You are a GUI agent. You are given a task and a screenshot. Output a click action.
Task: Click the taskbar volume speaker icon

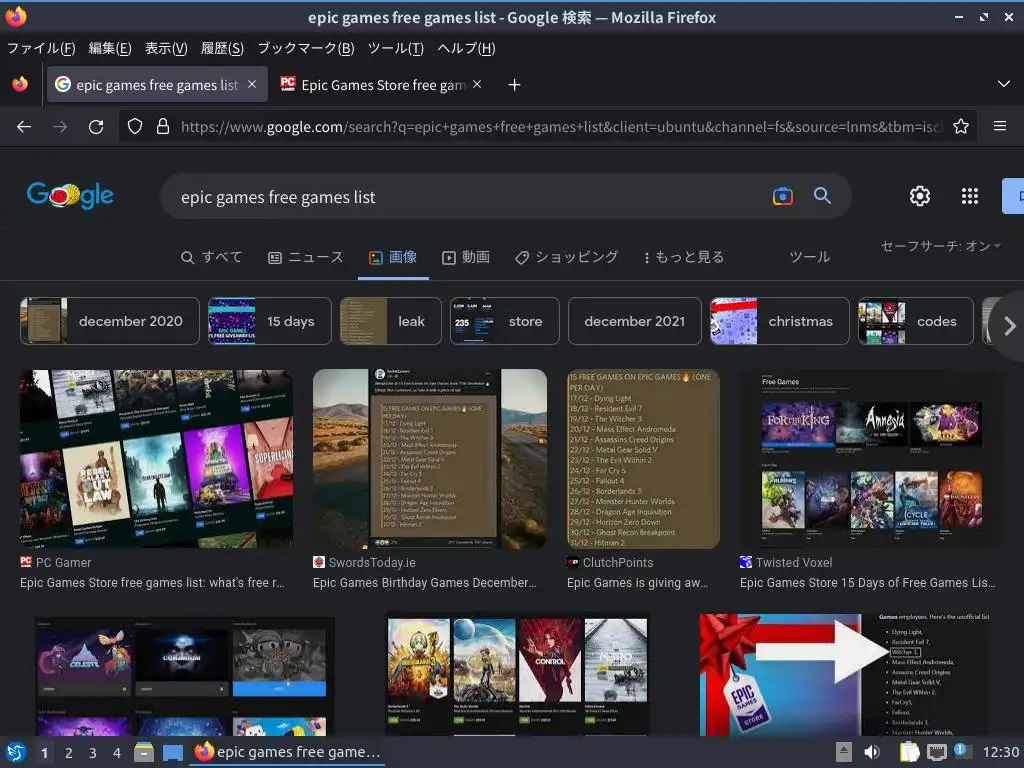[872, 752]
